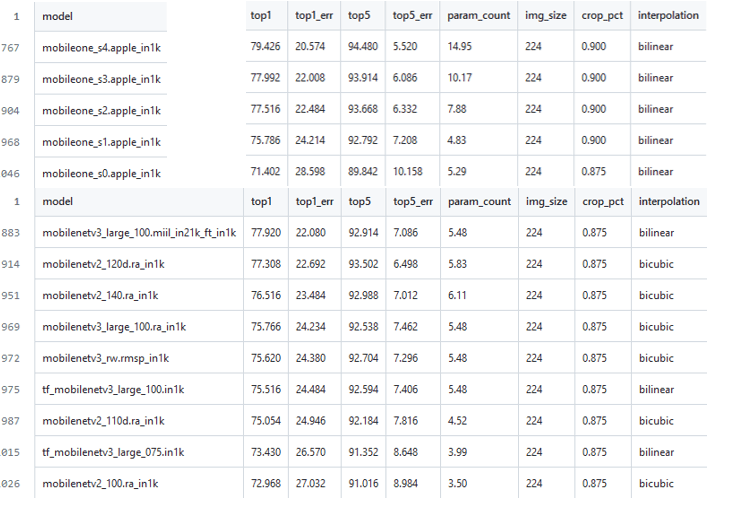Image resolution: width=740 pixels, height=530 pixels.
Task: Select the mobileone_s4.apple_in1k model cell
Action: (101, 48)
